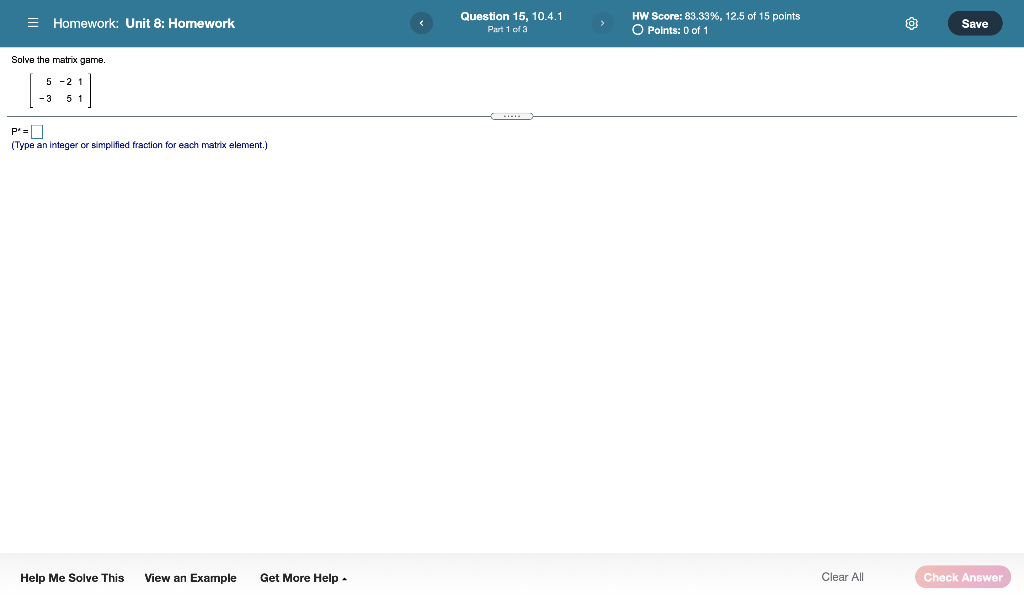Click the Check Answer button
Screen dimensions: 1024x601
pos(963,577)
